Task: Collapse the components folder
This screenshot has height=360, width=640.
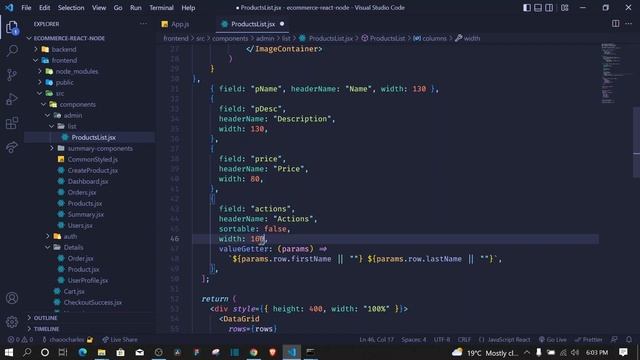Action: coord(78,104)
